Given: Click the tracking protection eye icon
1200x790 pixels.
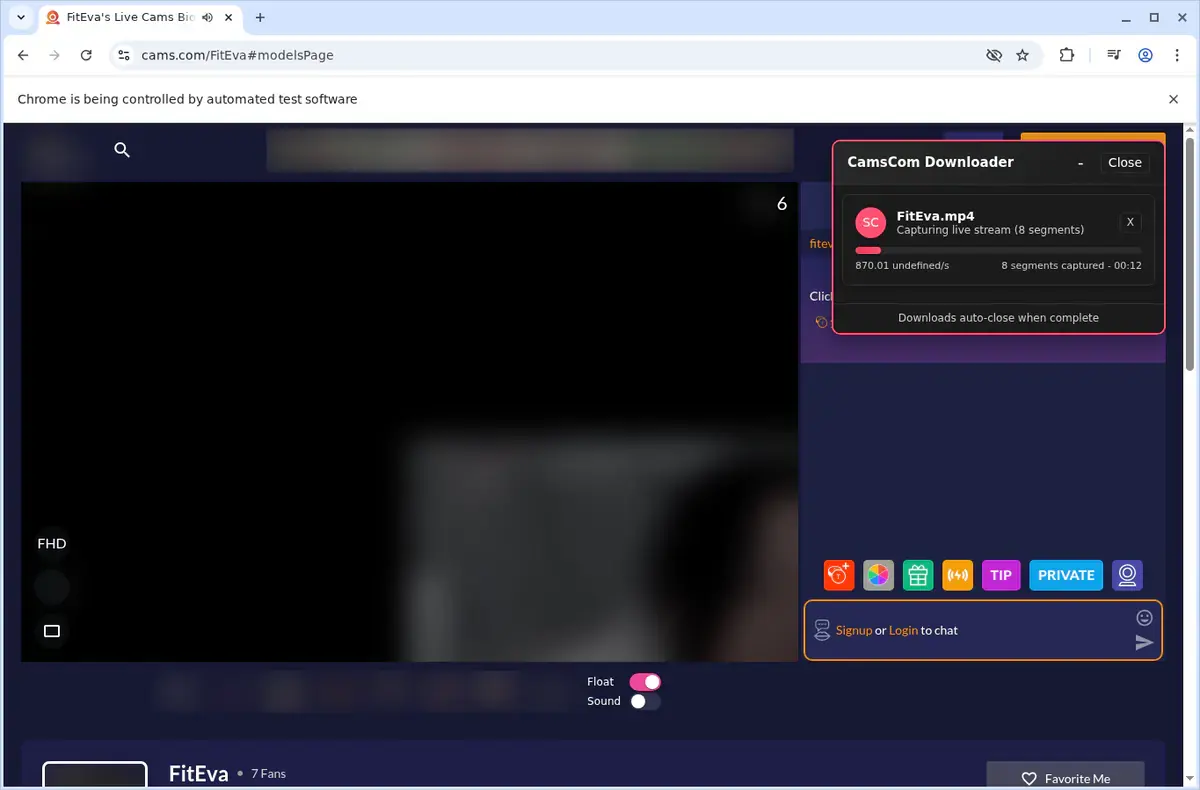Looking at the screenshot, I should click(993, 56).
